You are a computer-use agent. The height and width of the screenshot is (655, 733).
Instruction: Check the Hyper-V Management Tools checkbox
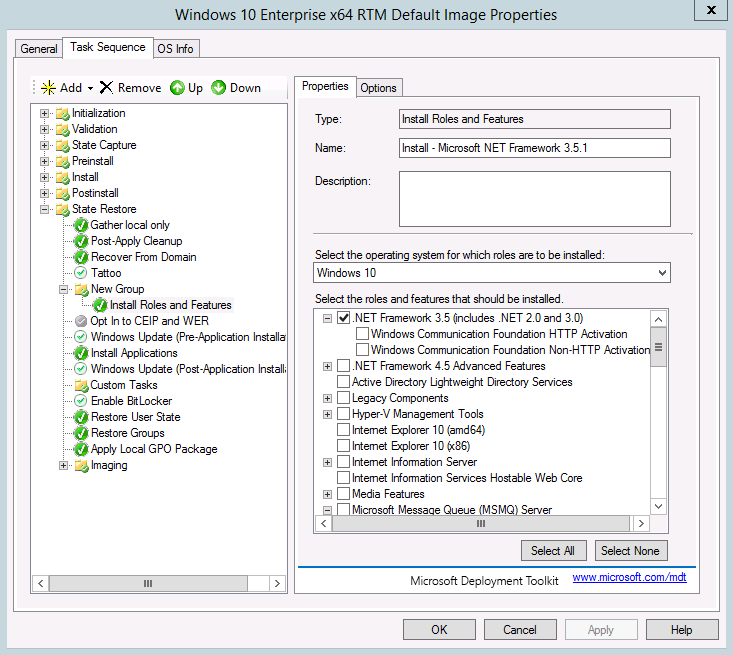tap(344, 414)
